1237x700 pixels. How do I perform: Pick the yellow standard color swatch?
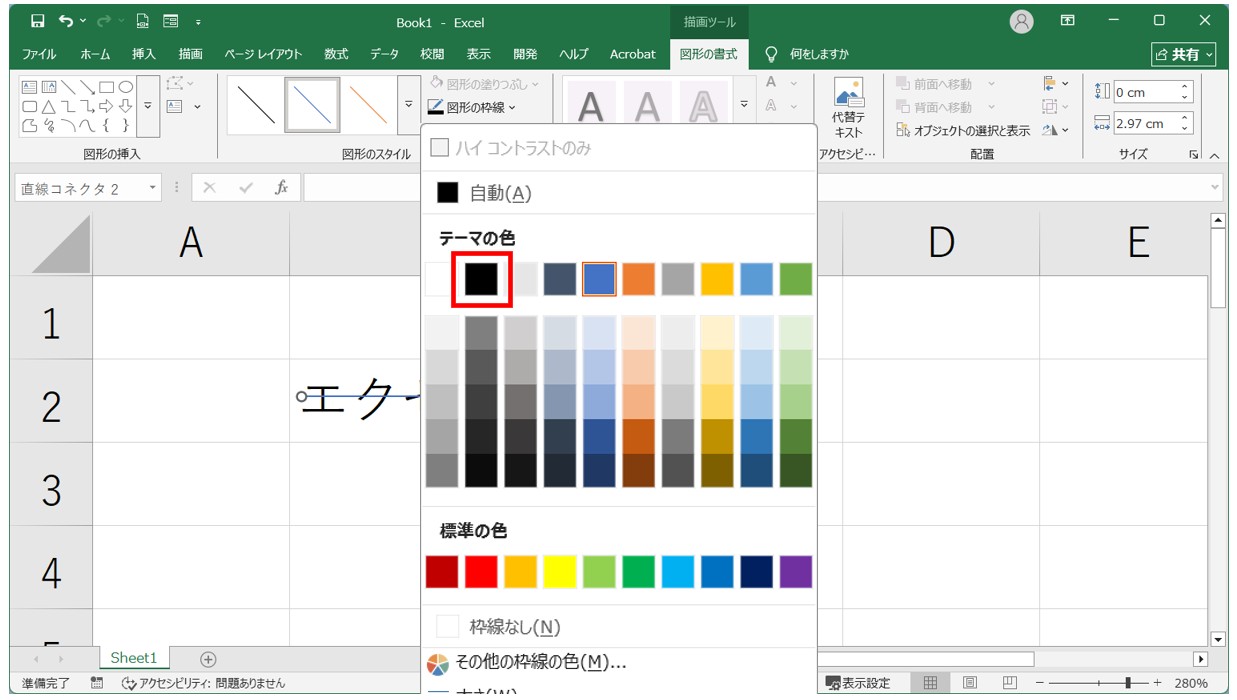coord(560,572)
